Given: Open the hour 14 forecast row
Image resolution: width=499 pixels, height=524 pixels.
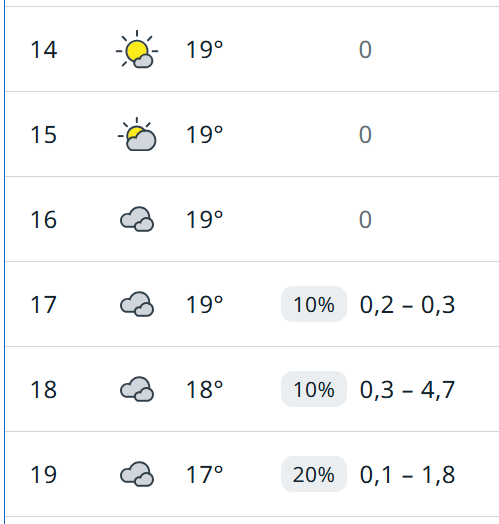Looking at the screenshot, I should coord(252,49).
